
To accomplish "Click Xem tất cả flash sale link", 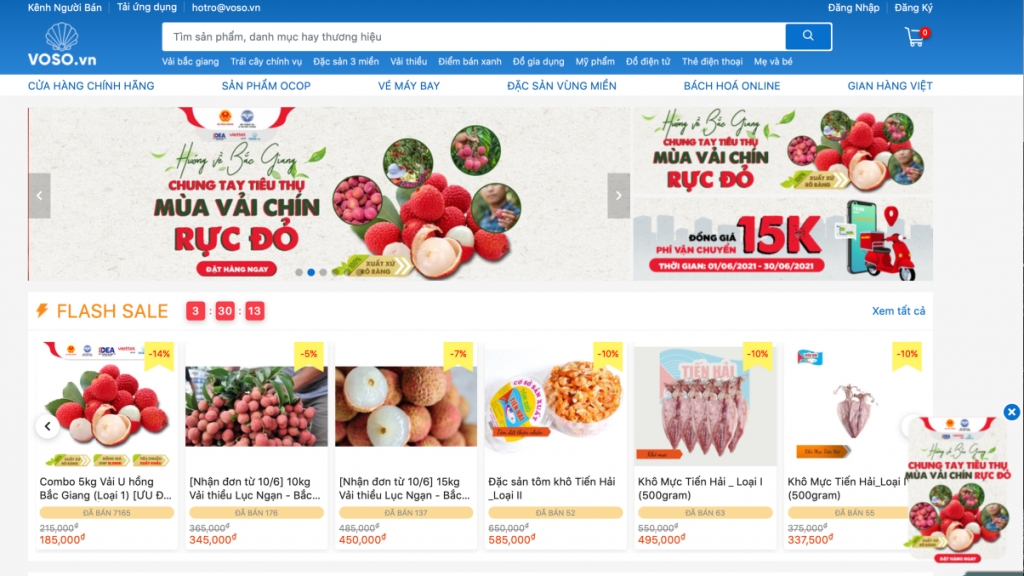I will pyautogui.click(x=899, y=311).
